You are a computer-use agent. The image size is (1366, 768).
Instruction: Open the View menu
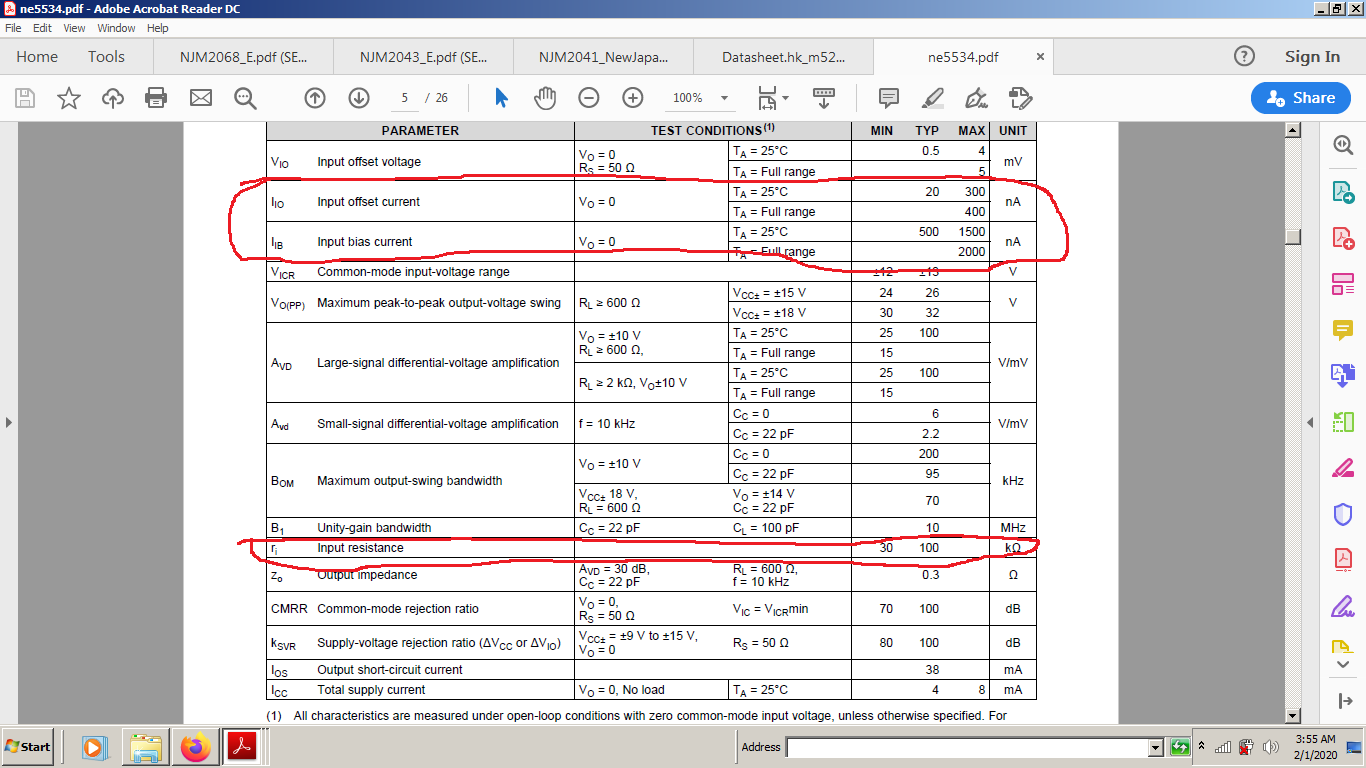75,28
